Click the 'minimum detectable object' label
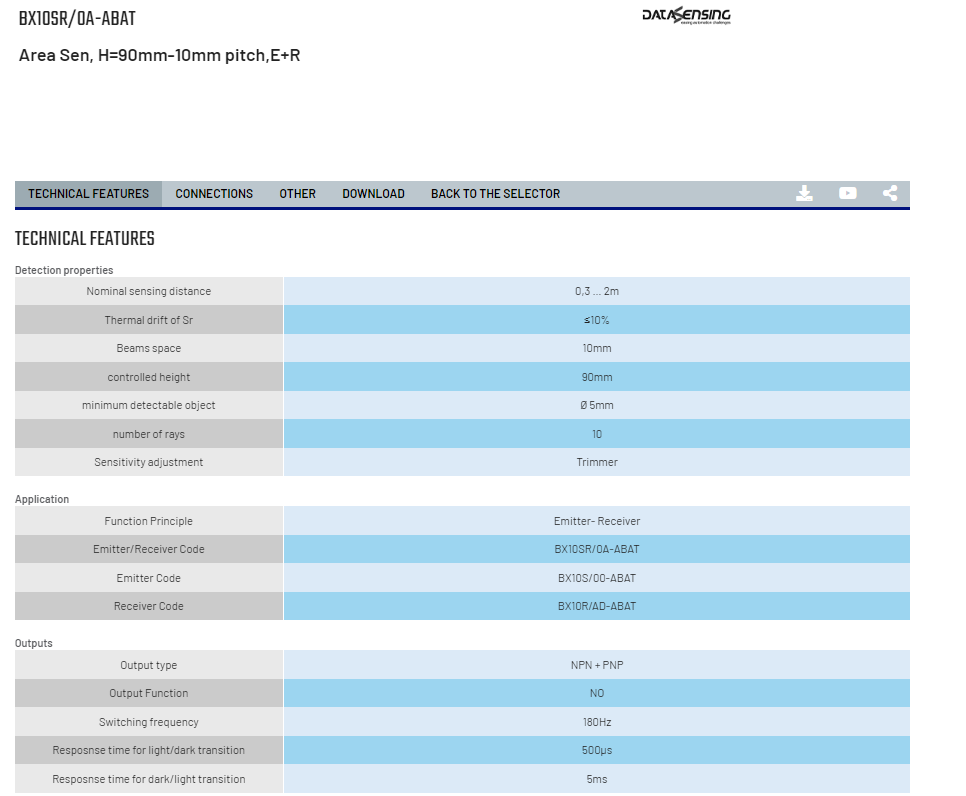This screenshot has width=966, height=796. click(x=148, y=405)
